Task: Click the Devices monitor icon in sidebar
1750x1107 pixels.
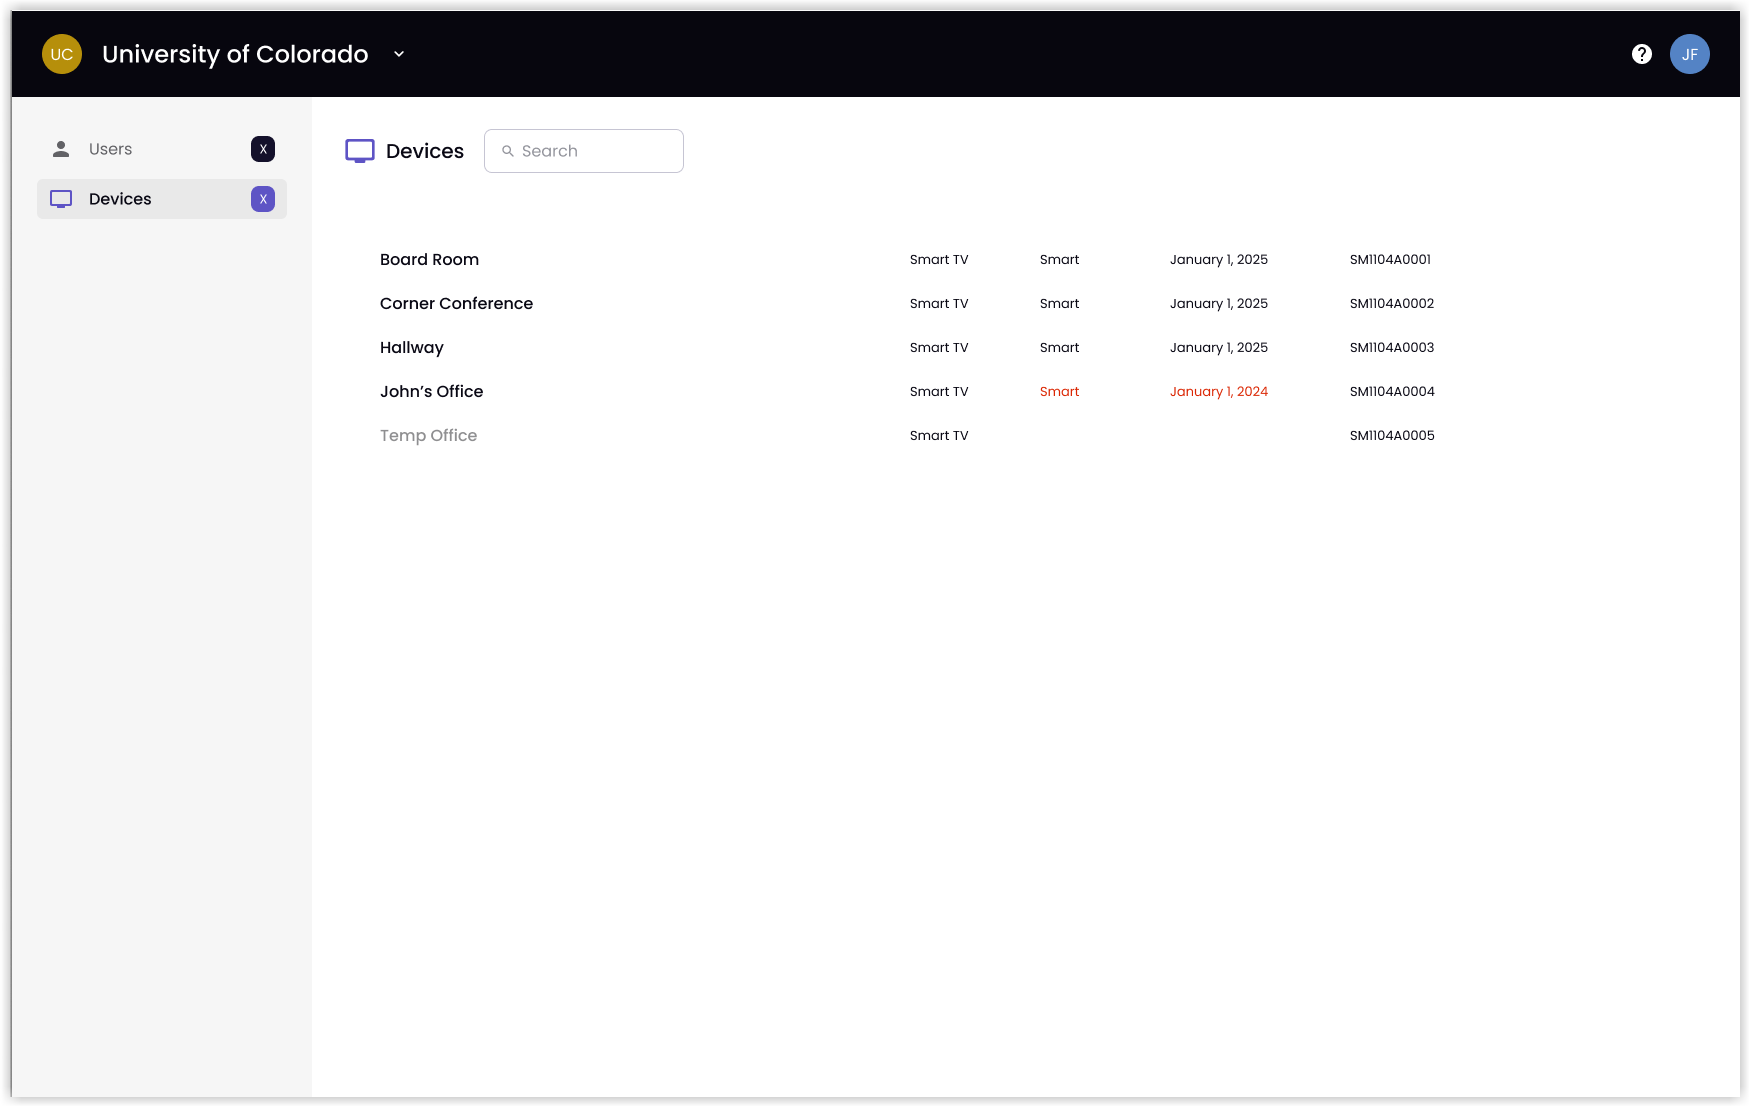Action: tap(61, 199)
